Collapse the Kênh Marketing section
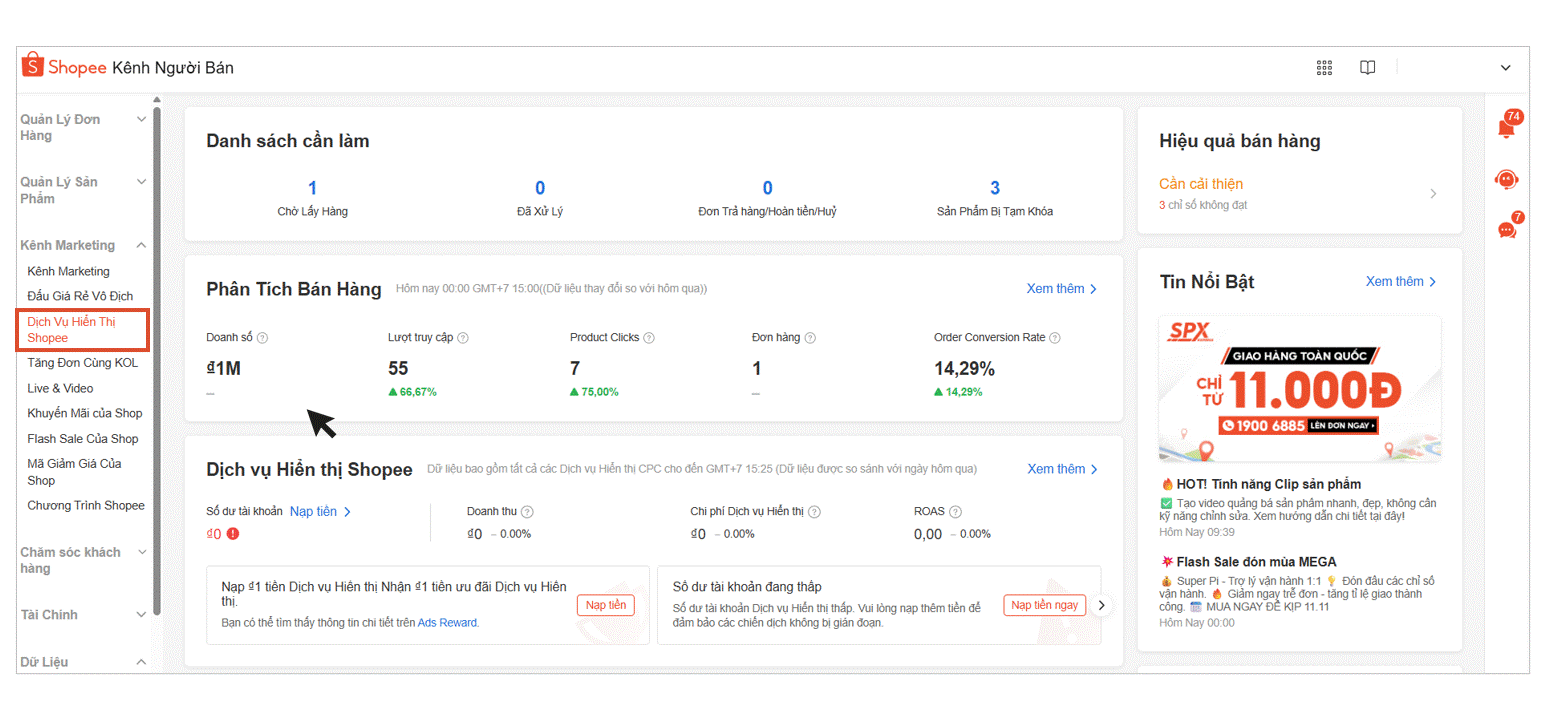1546x720 pixels. (x=141, y=245)
